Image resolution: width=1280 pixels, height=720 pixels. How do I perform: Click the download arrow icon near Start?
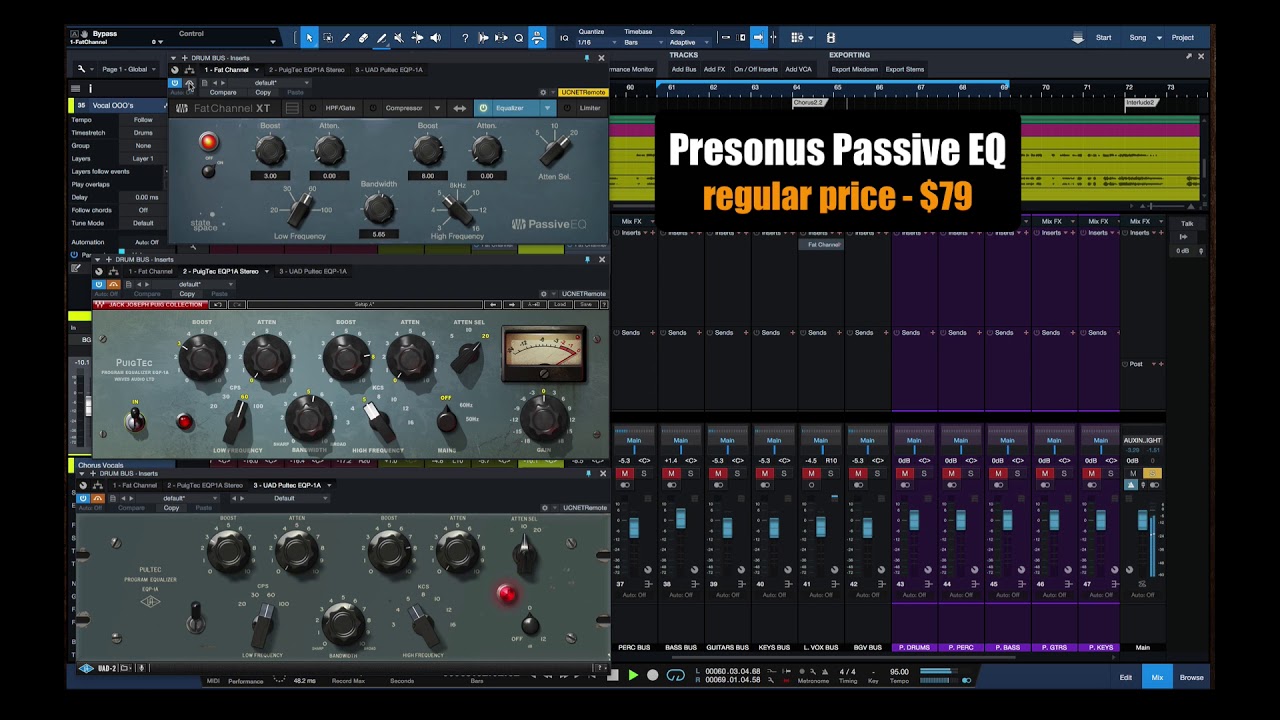1077,38
